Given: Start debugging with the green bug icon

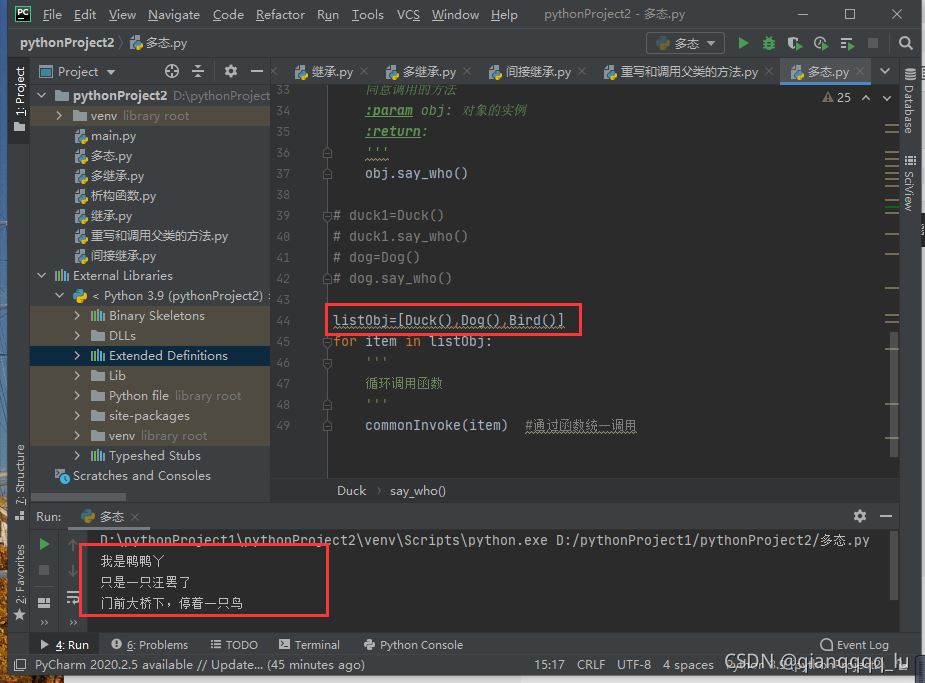Looking at the screenshot, I should (768, 43).
